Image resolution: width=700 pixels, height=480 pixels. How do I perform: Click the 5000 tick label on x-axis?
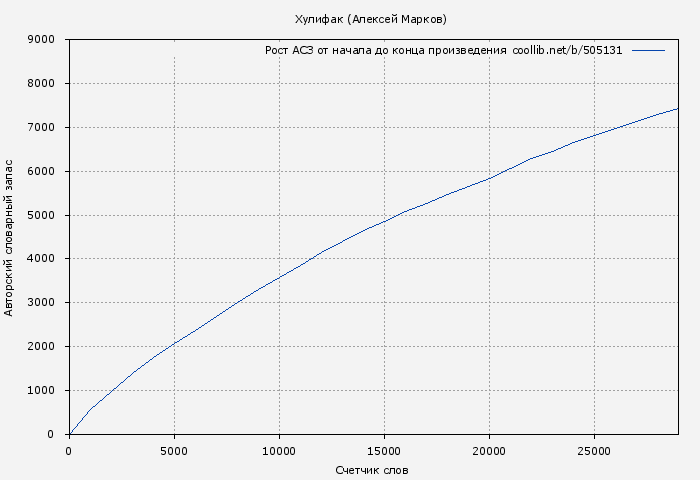click(174, 450)
